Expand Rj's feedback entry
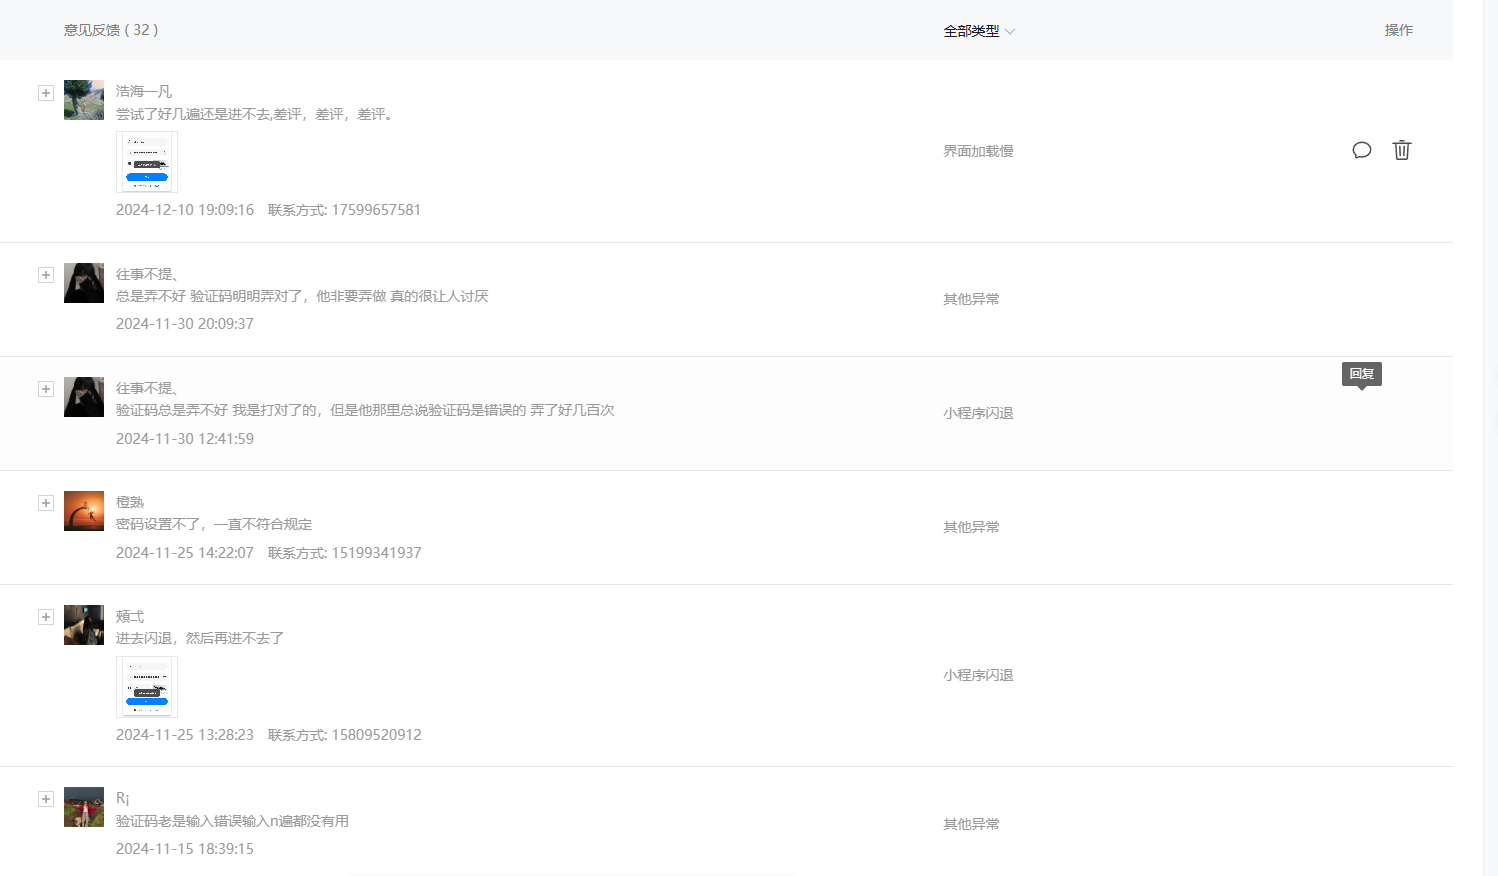This screenshot has height=876, width=1498. [46, 799]
